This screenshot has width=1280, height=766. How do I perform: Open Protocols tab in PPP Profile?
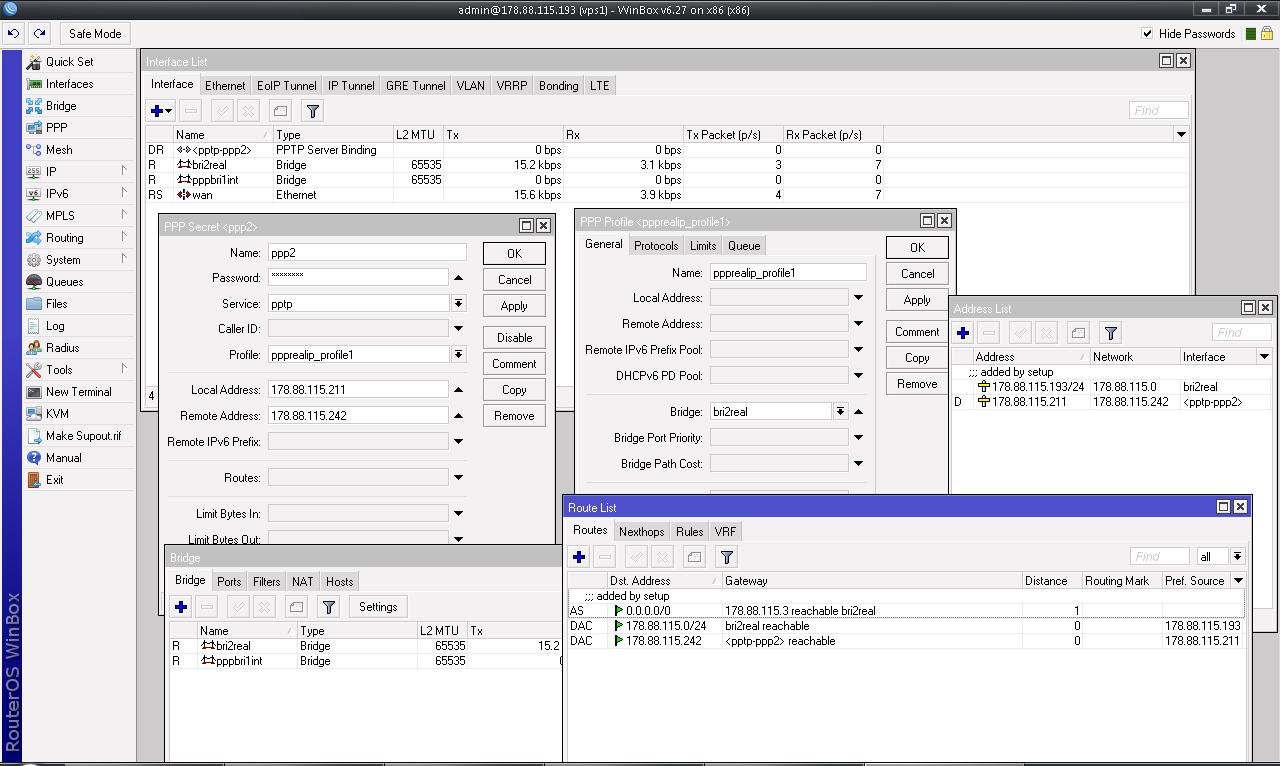click(656, 246)
